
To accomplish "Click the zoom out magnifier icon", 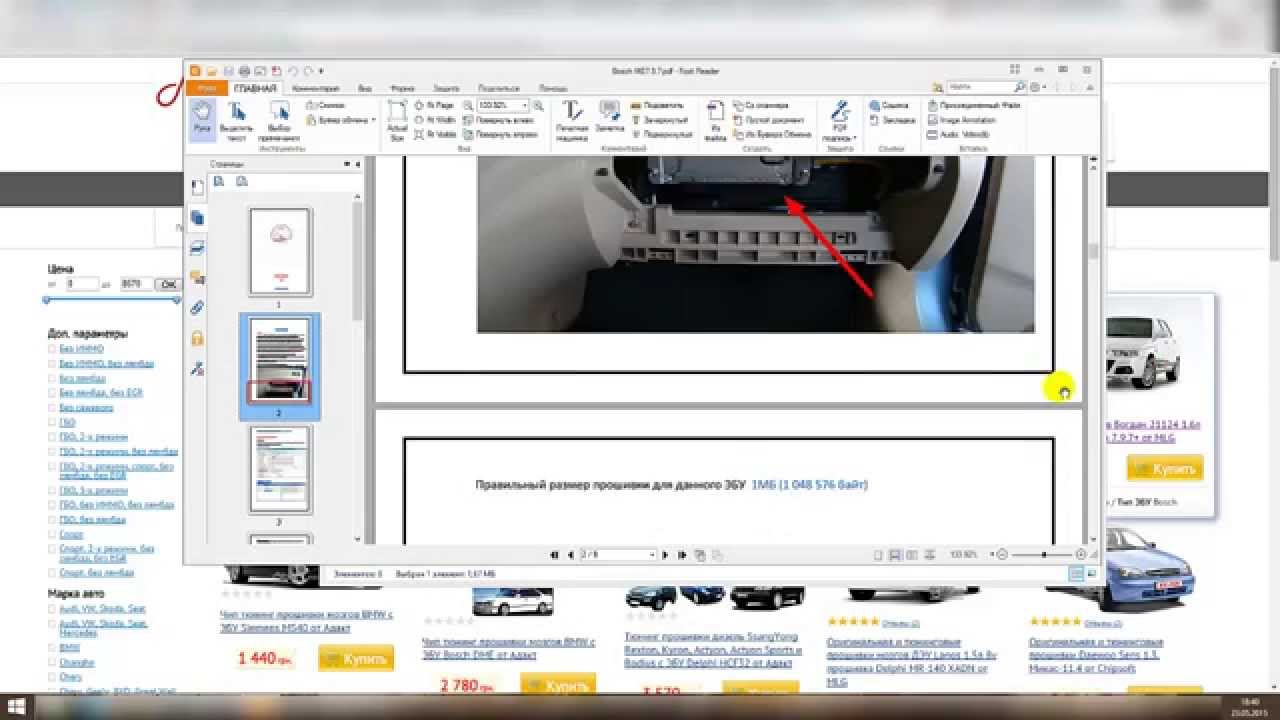I will [x=469, y=105].
